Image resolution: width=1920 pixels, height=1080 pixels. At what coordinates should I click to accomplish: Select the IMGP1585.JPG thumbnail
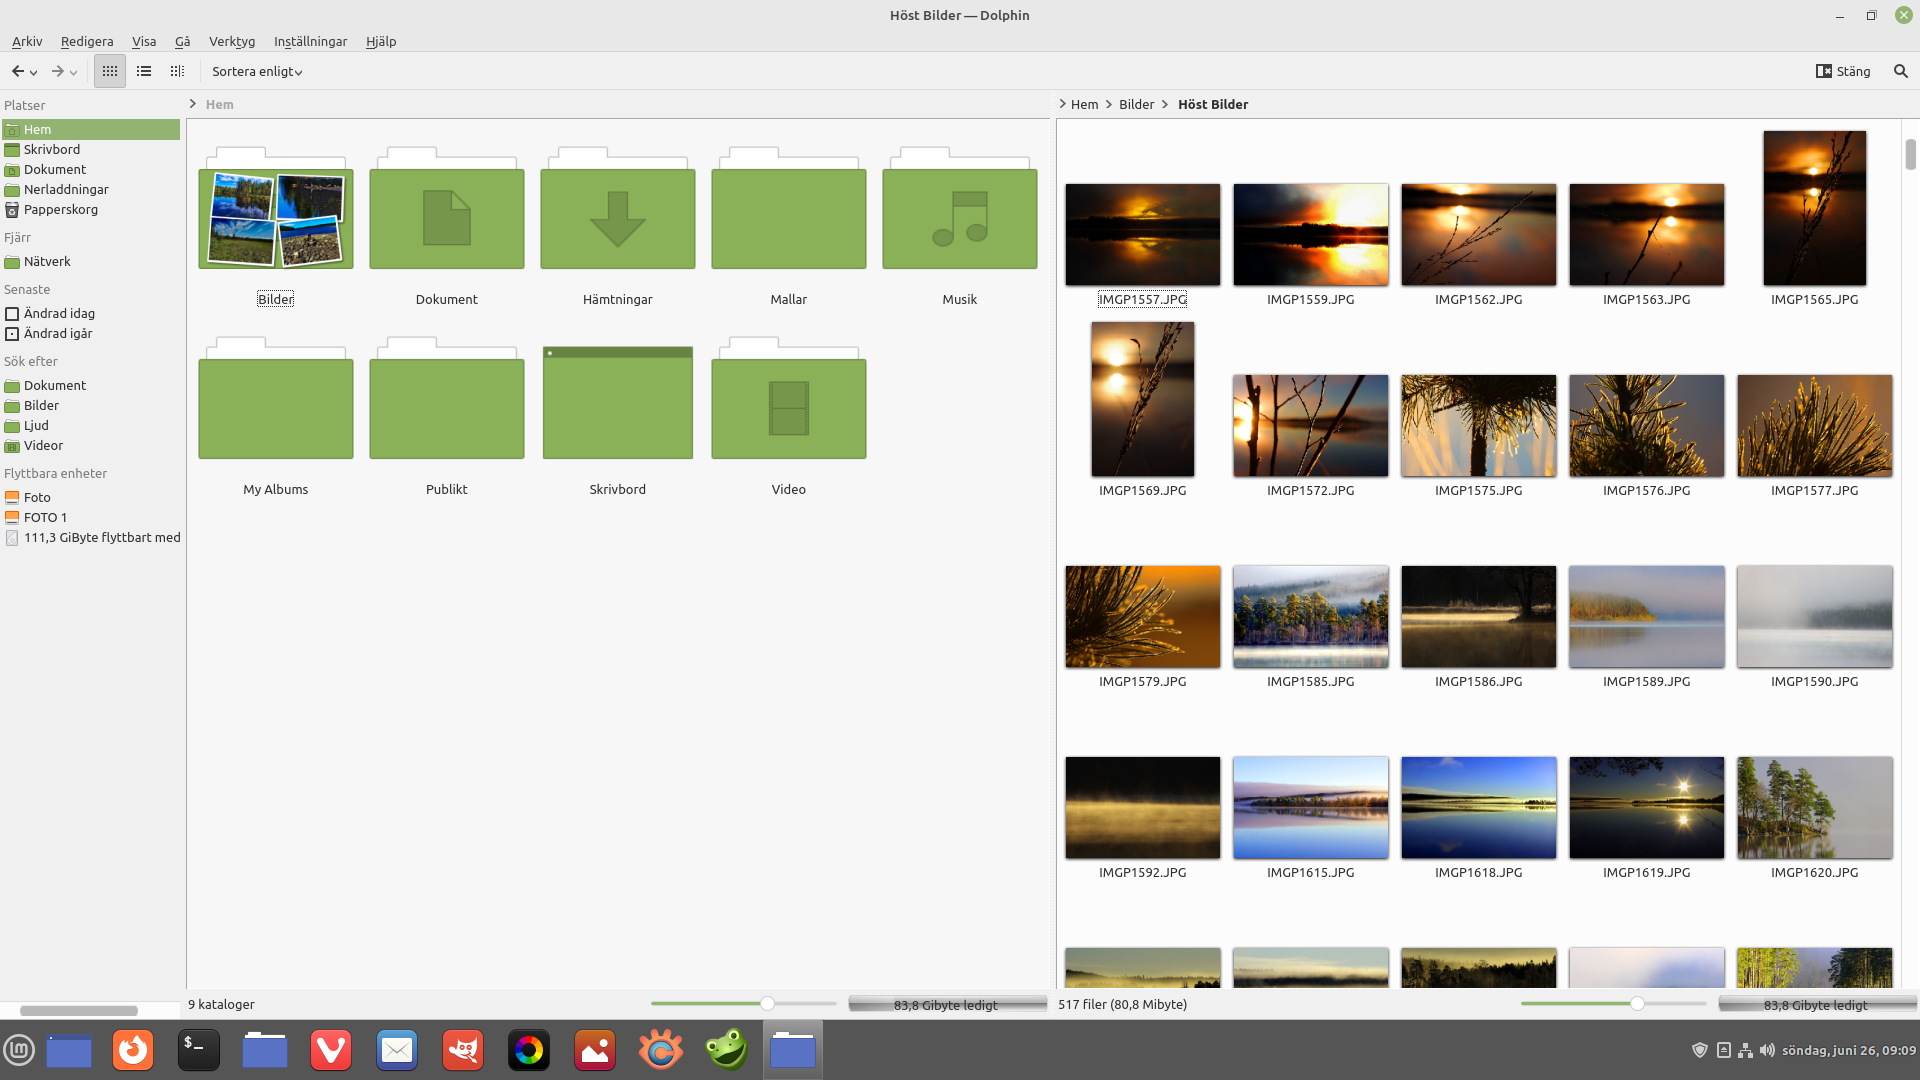tap(1310, 617)
